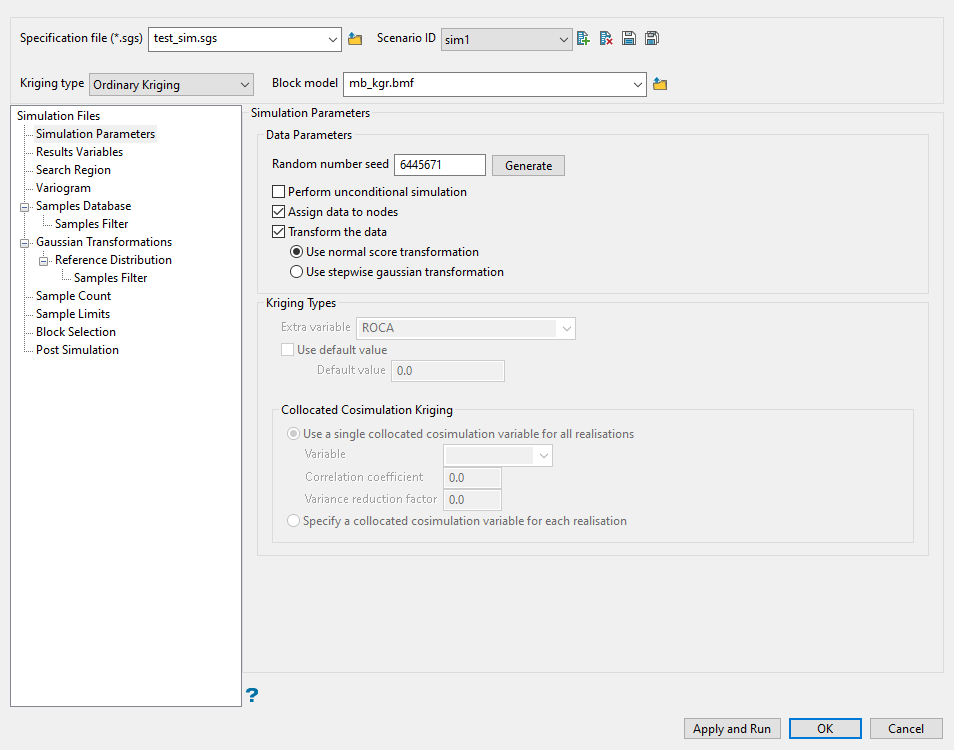The width and height of the screenshot is (954, 750).
Task: Confirm settings with the OK button
Action: click(825, 728)
